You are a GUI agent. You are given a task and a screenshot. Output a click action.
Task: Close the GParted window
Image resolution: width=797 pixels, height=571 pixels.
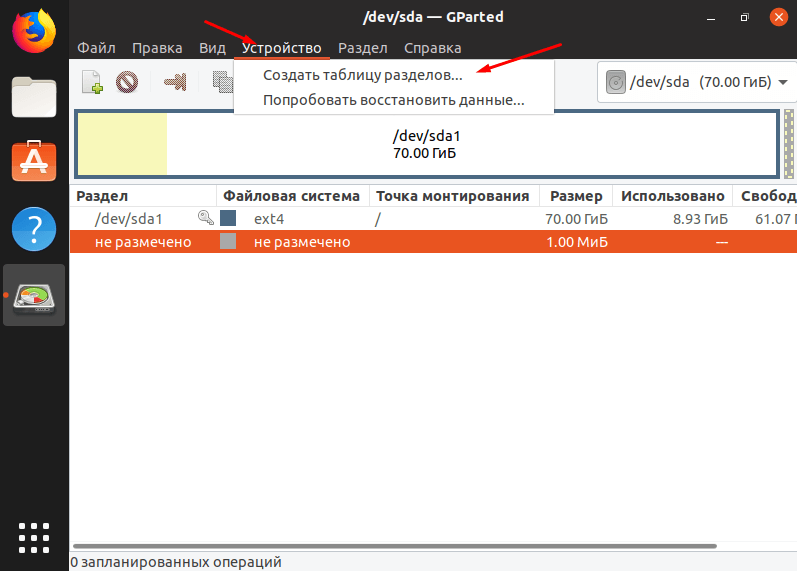click(778, 17)
